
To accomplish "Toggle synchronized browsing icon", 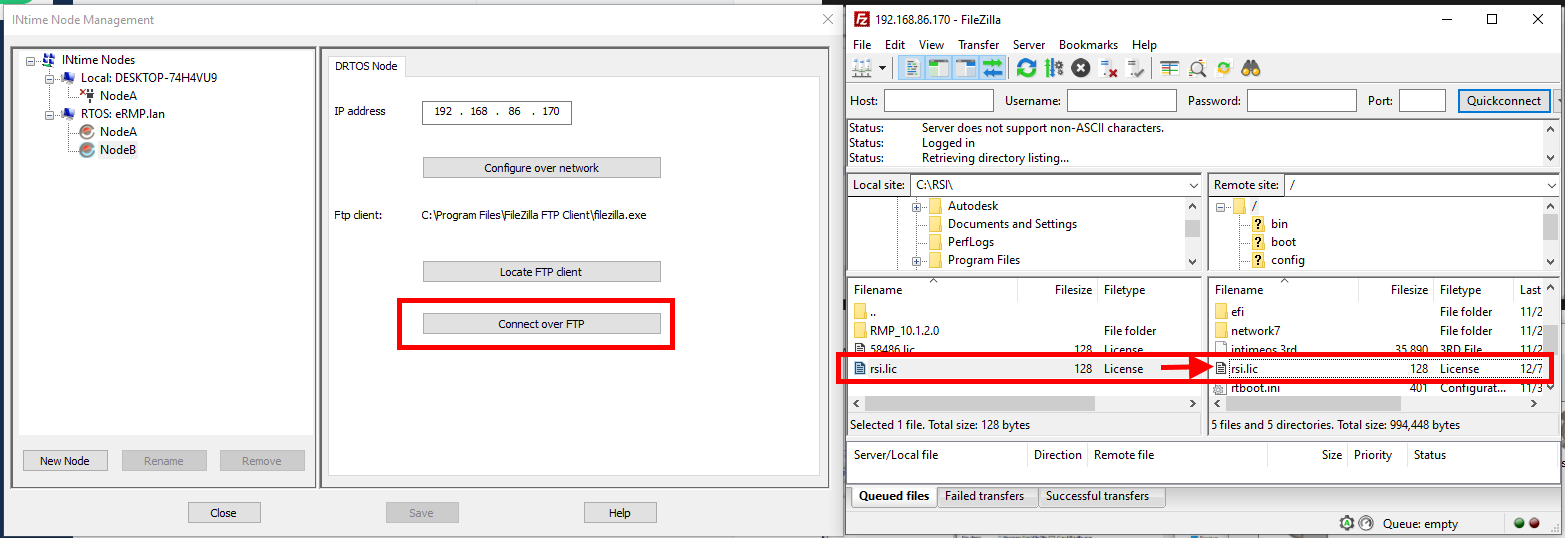I will click(x=1224, y=68).
